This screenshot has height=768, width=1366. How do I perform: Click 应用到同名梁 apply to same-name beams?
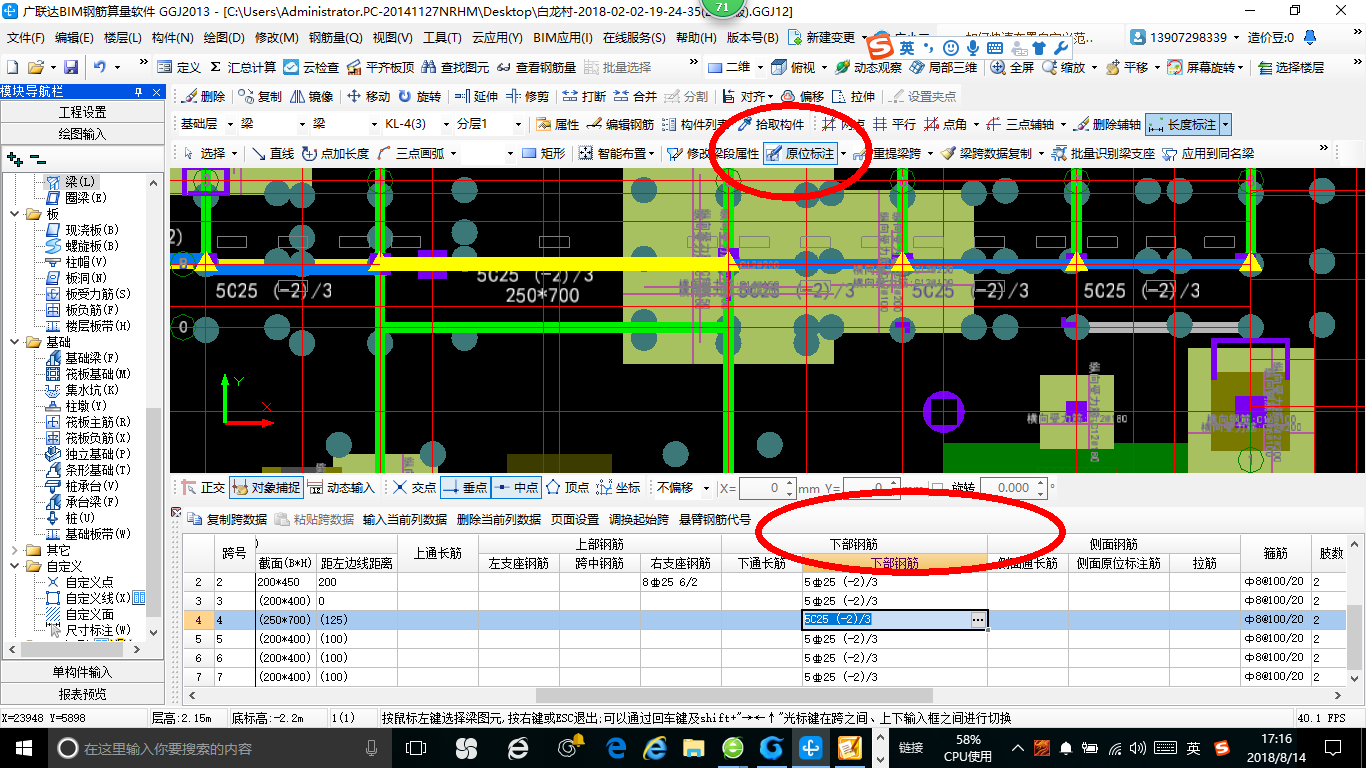point(1209,154)
